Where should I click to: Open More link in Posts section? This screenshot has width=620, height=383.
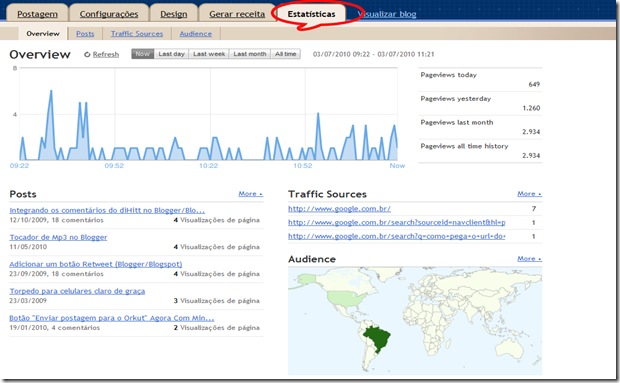(x=250, y=194)
